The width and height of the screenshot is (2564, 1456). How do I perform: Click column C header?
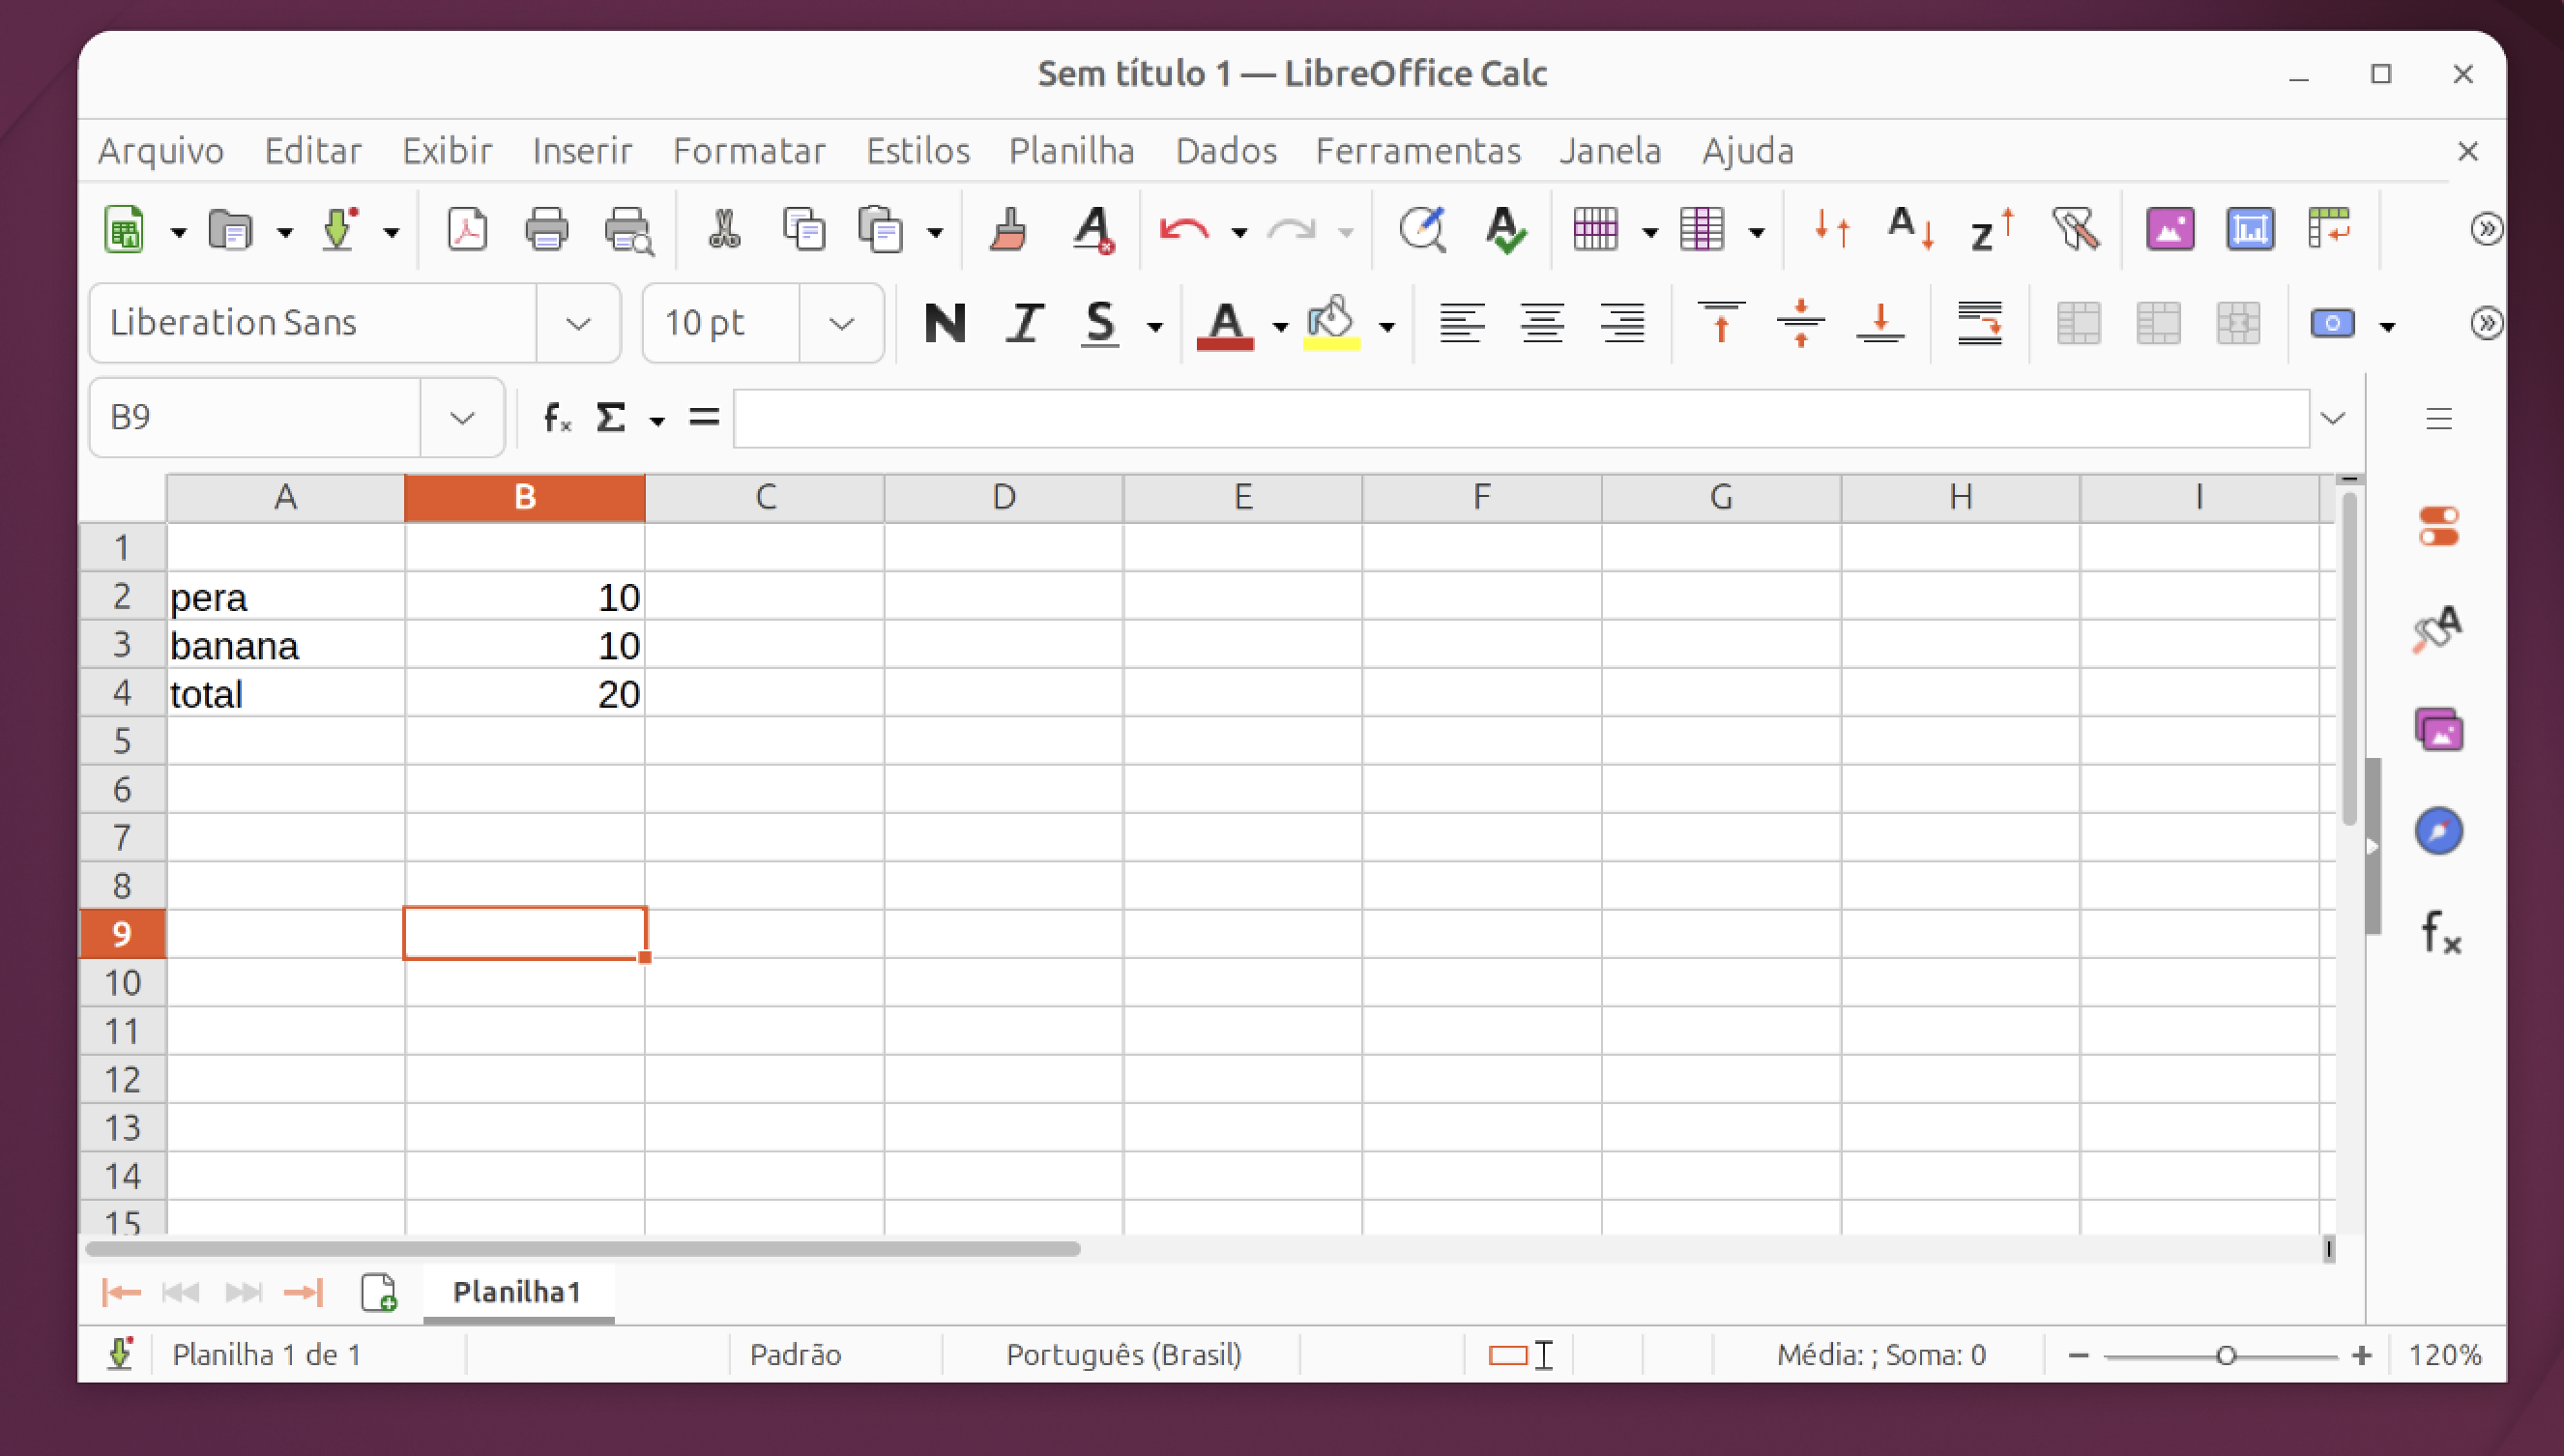coord(765,497)
